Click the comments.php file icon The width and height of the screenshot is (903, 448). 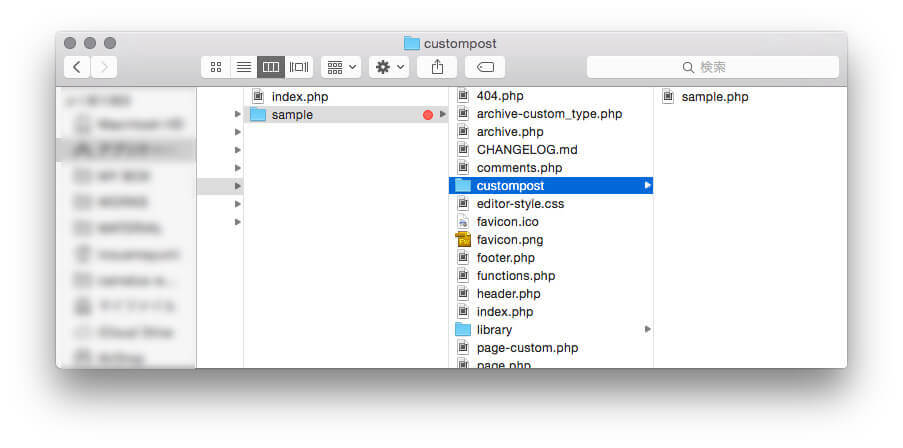pos(463,168)
